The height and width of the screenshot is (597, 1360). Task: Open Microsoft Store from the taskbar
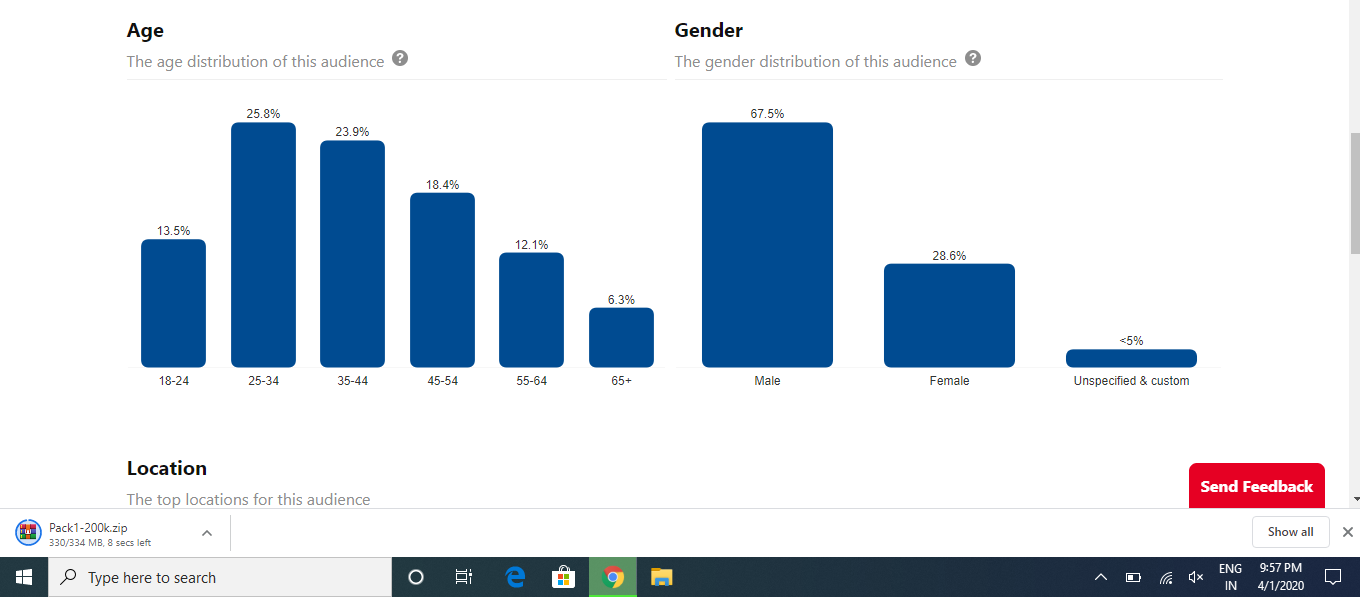564,577
